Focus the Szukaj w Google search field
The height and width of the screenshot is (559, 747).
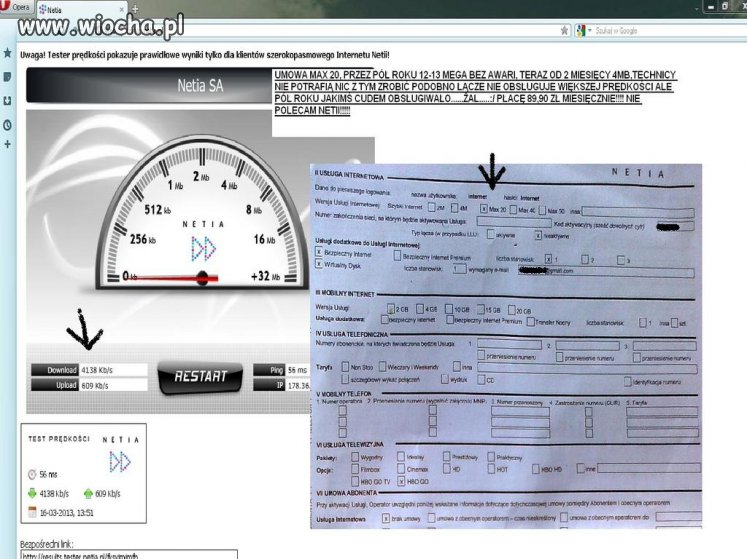(667, 30)
